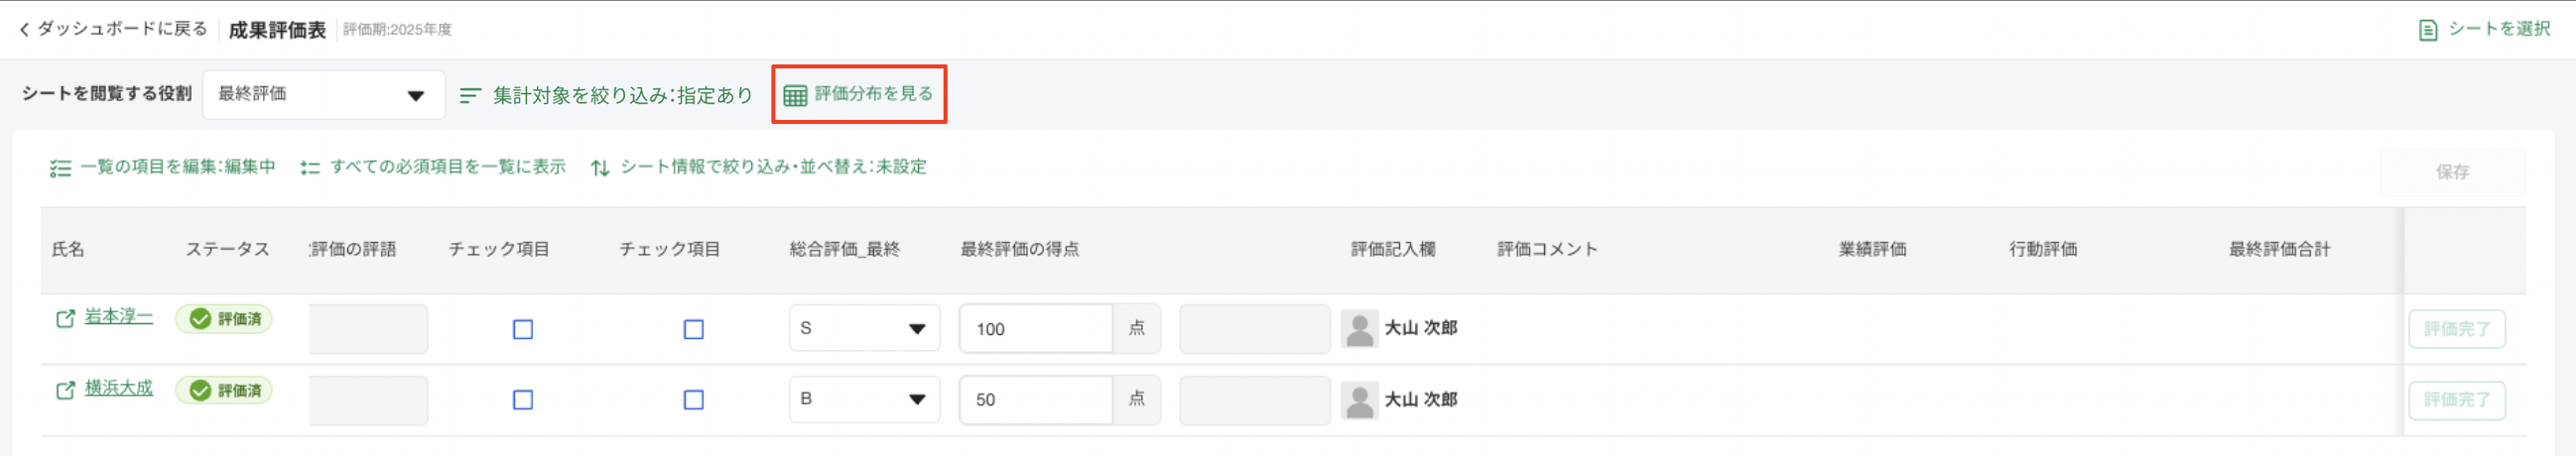2576x456 pixels.
Task: Click the 横浜大成 name link
Action: pos(119,388)
